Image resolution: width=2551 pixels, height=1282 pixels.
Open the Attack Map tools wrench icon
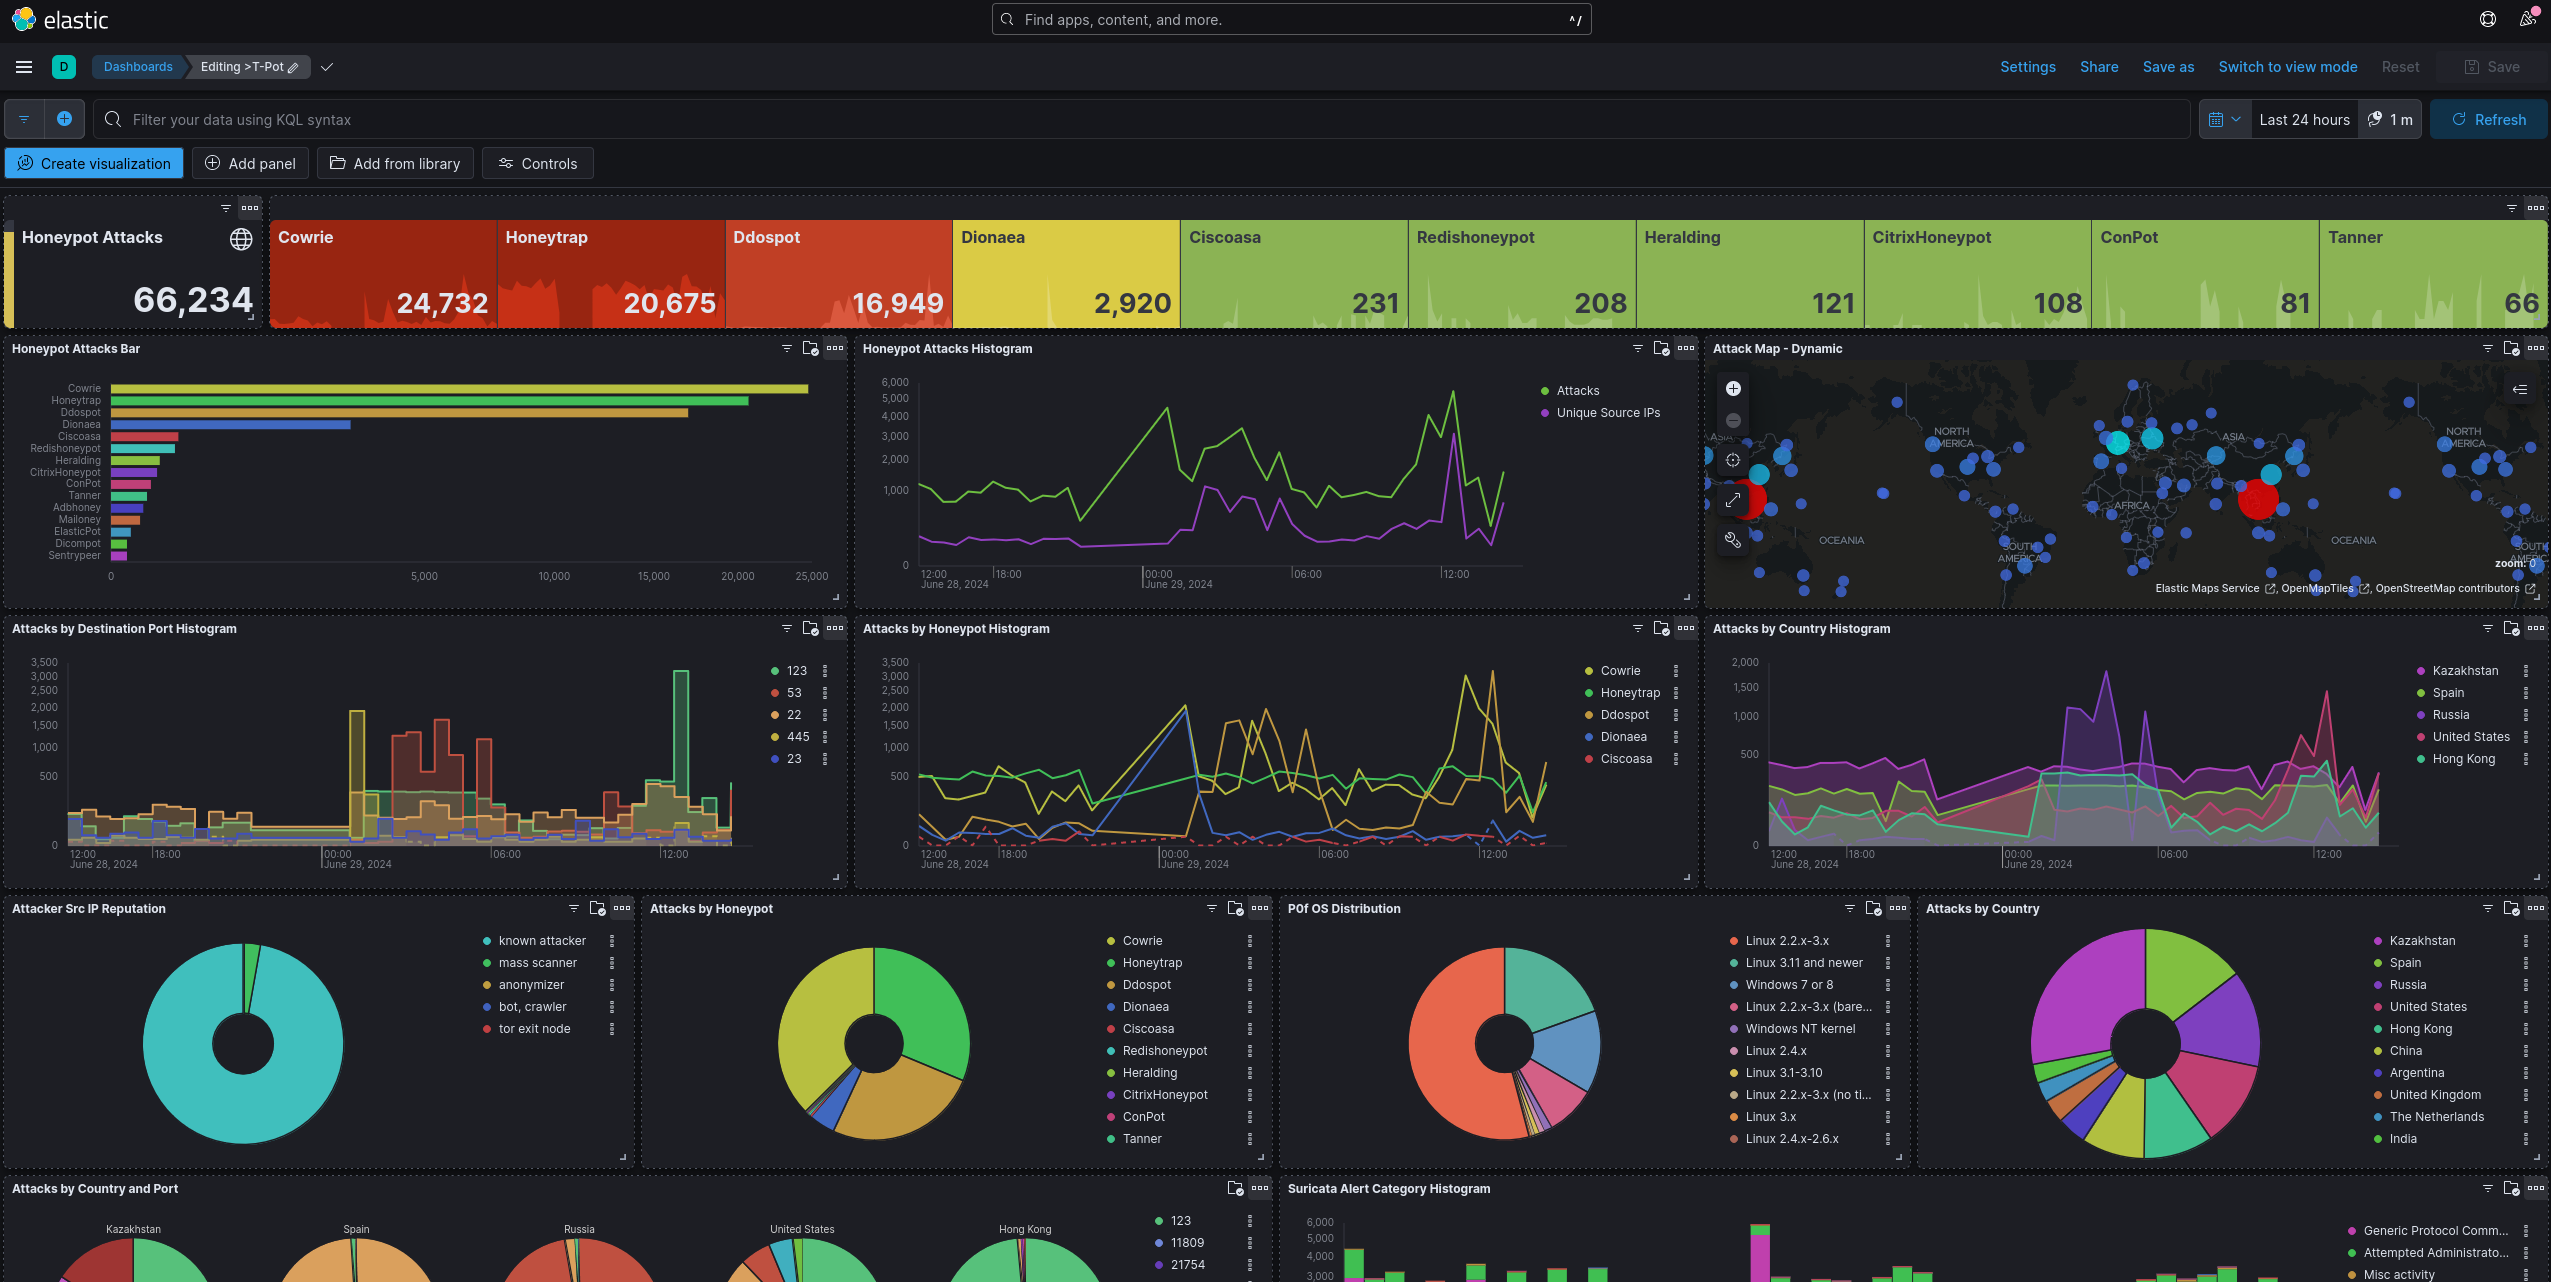[1733, 540]
